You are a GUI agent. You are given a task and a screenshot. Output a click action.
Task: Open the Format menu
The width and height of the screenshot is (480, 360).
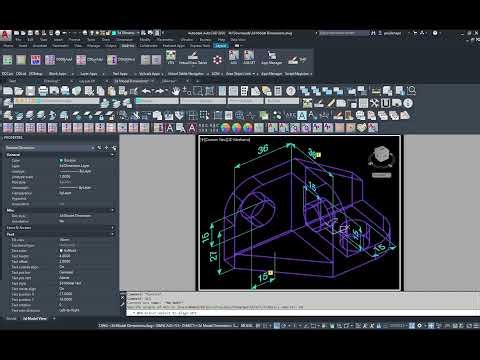coord(74,39)
